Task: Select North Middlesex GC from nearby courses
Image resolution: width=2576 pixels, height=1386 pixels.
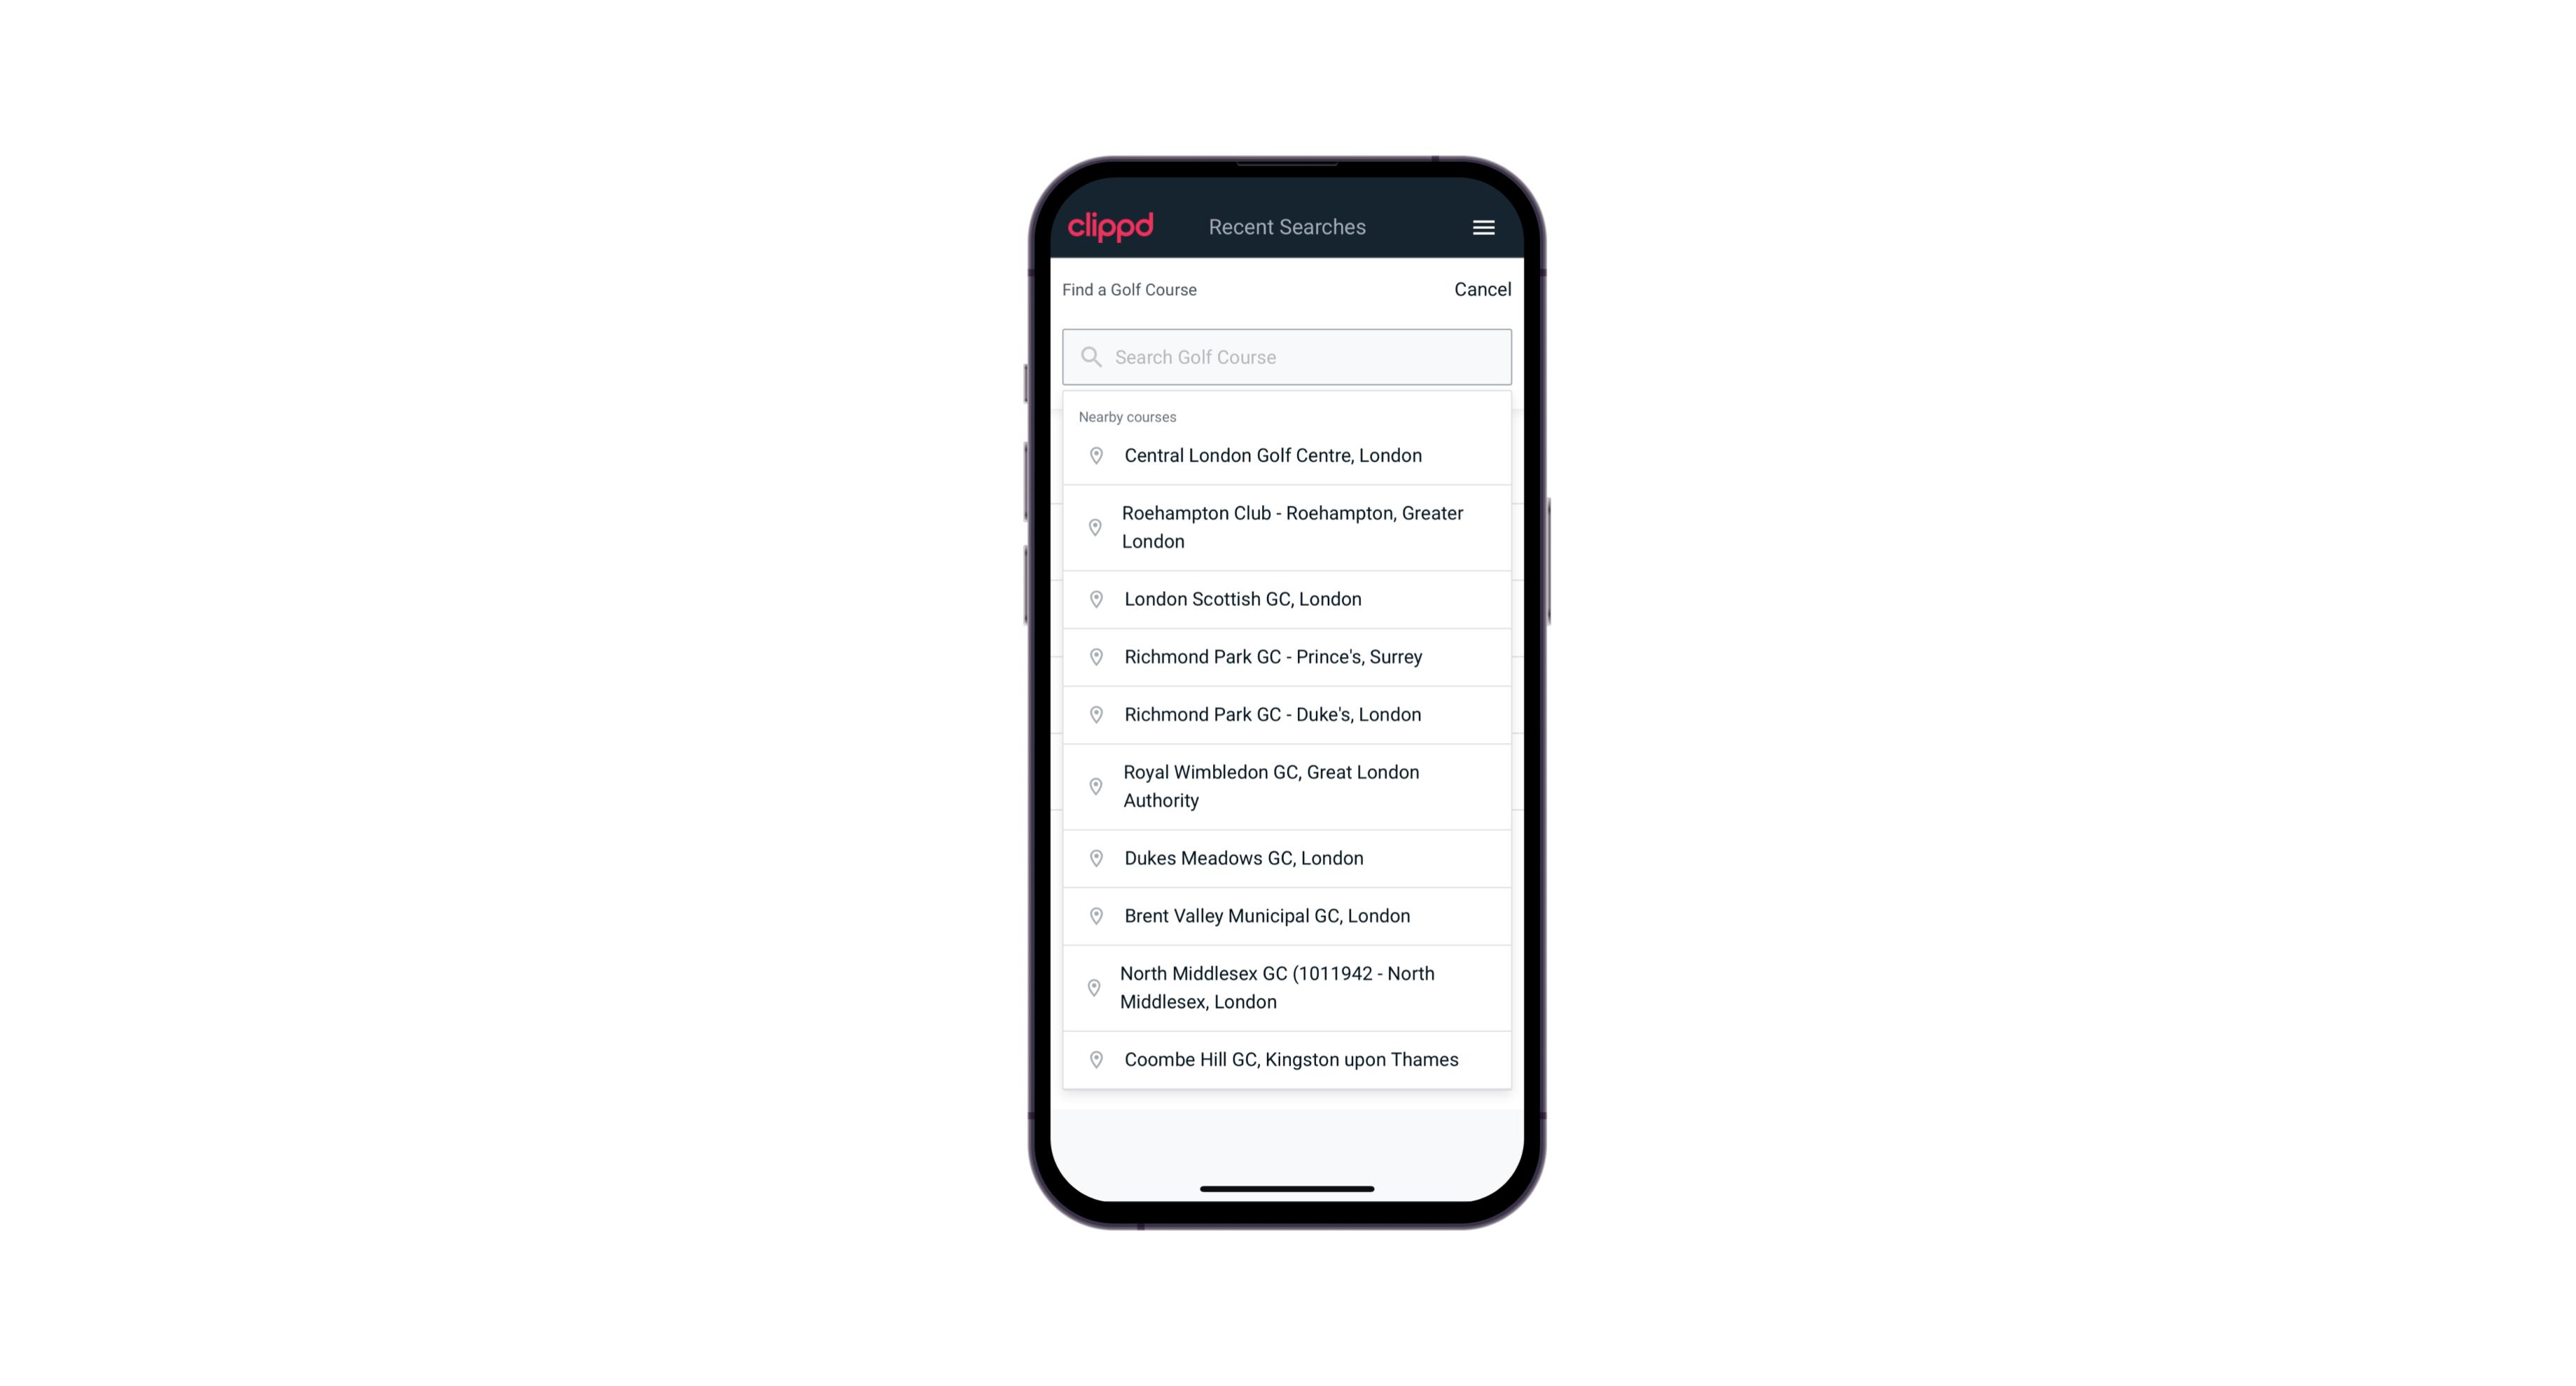Action: [1287, 987]
